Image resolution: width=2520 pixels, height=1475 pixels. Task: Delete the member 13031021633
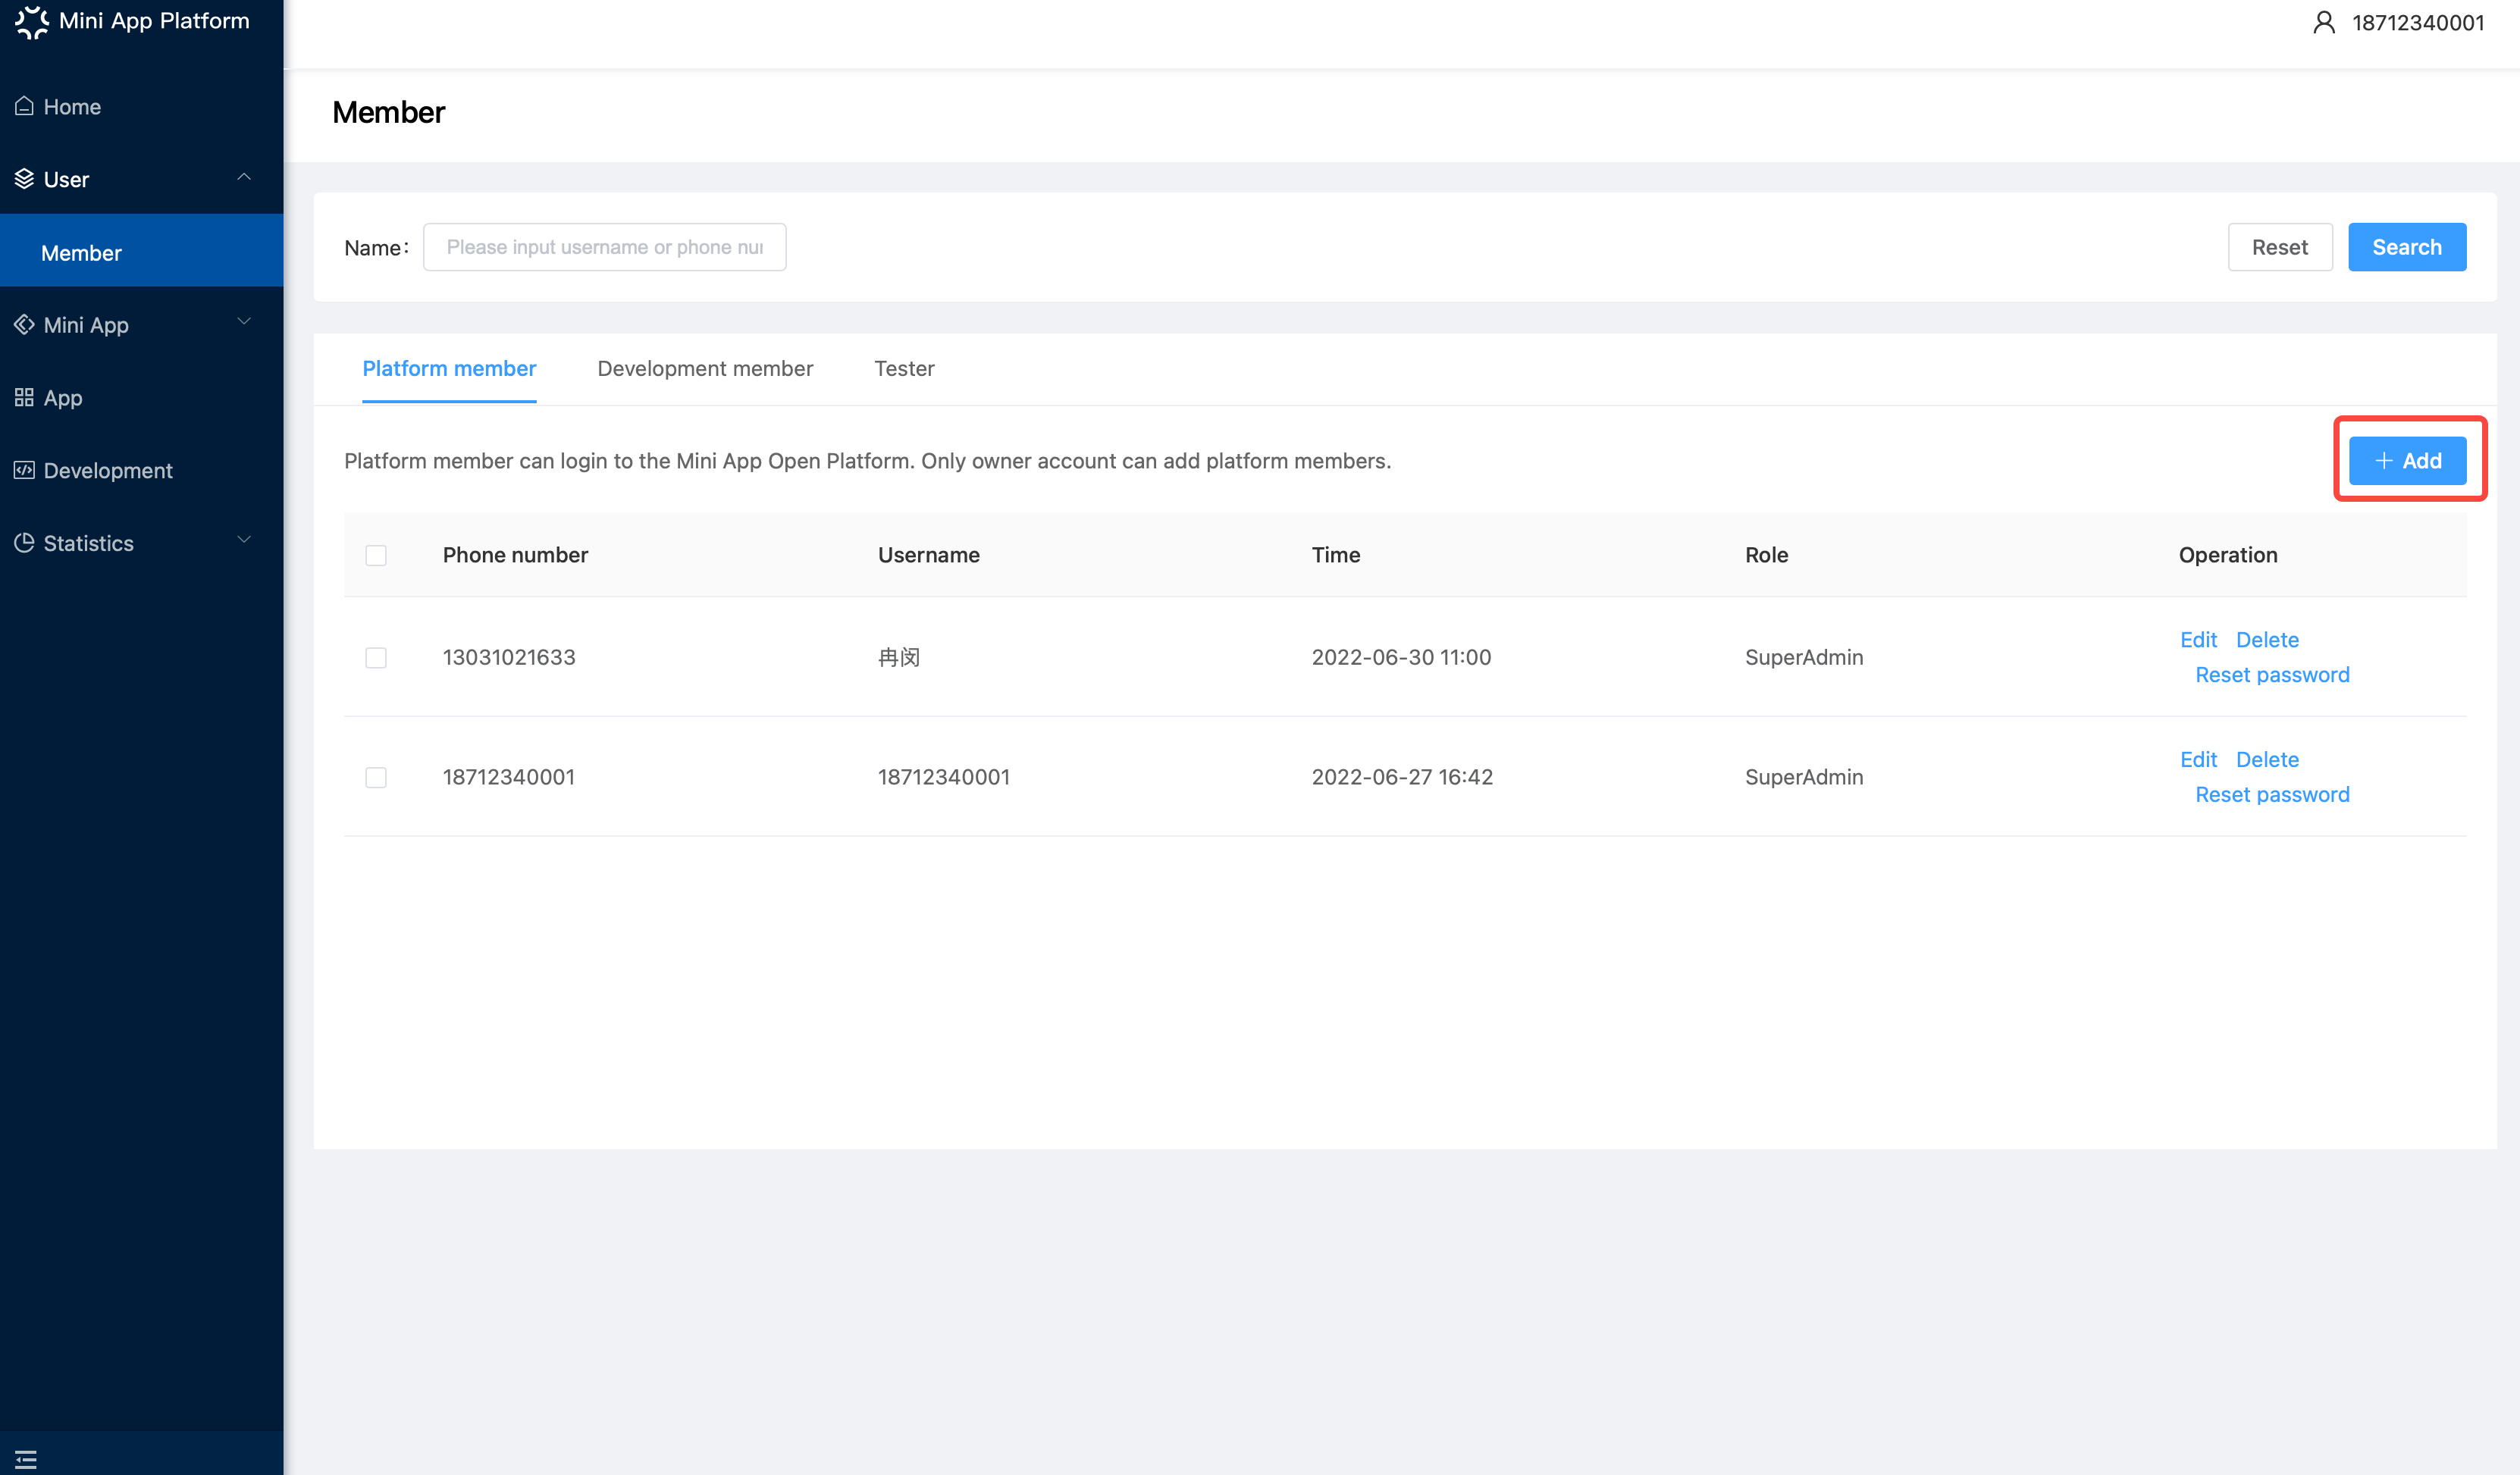(x=2267, y=639)
